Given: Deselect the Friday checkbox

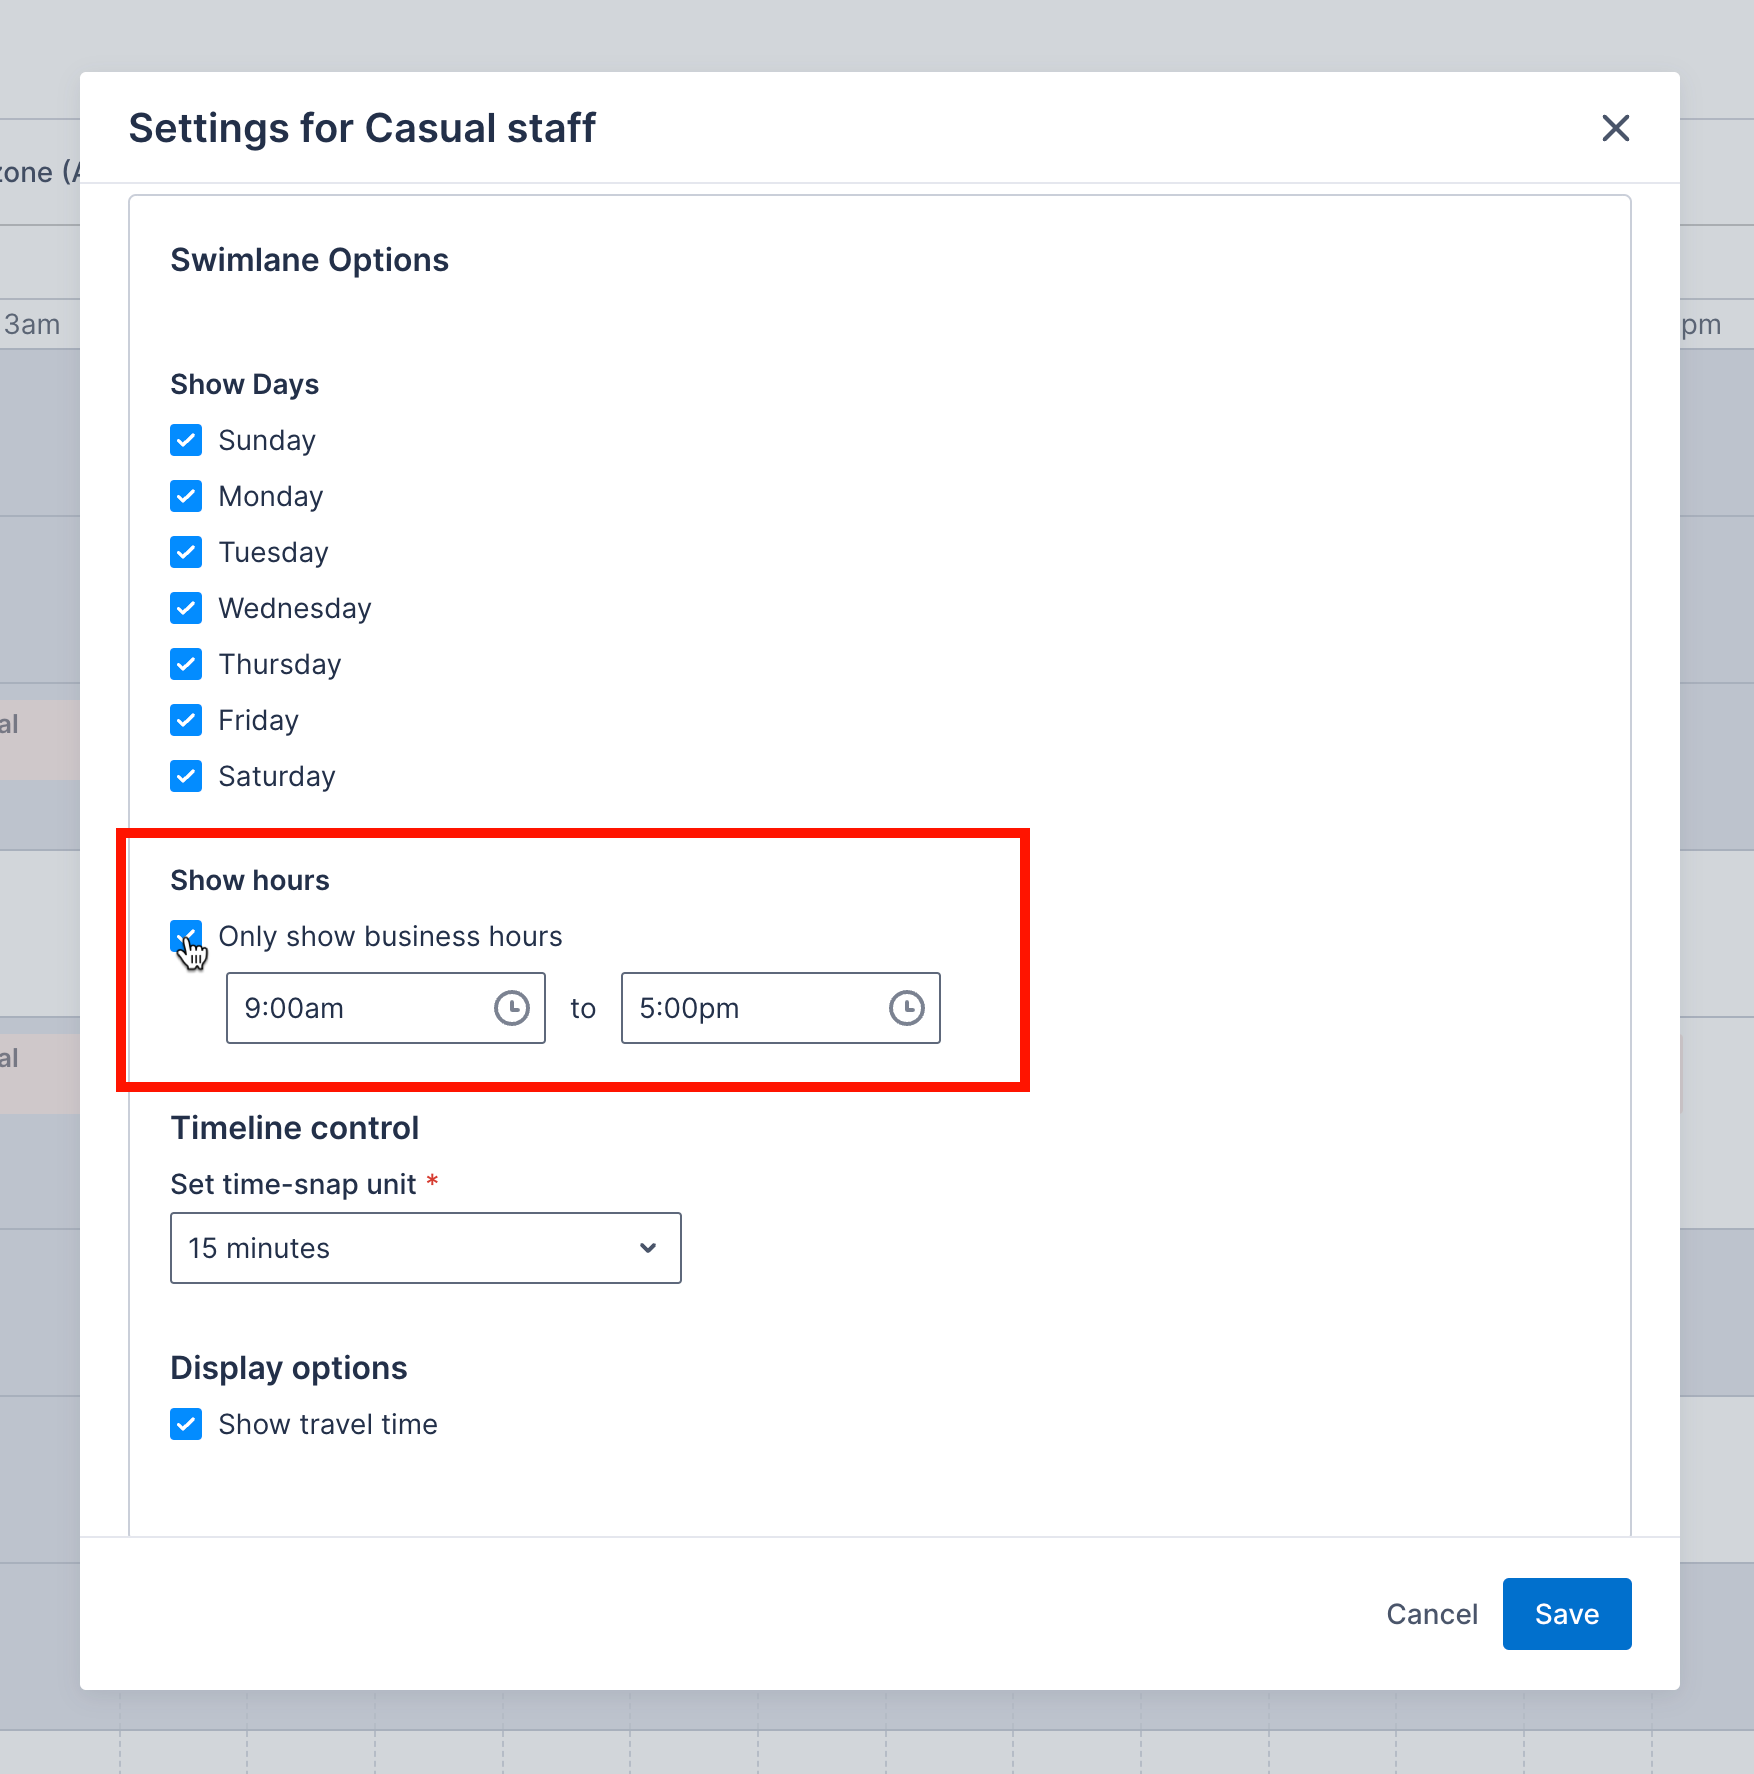Looking at the screenshot, I should point(186,720).
